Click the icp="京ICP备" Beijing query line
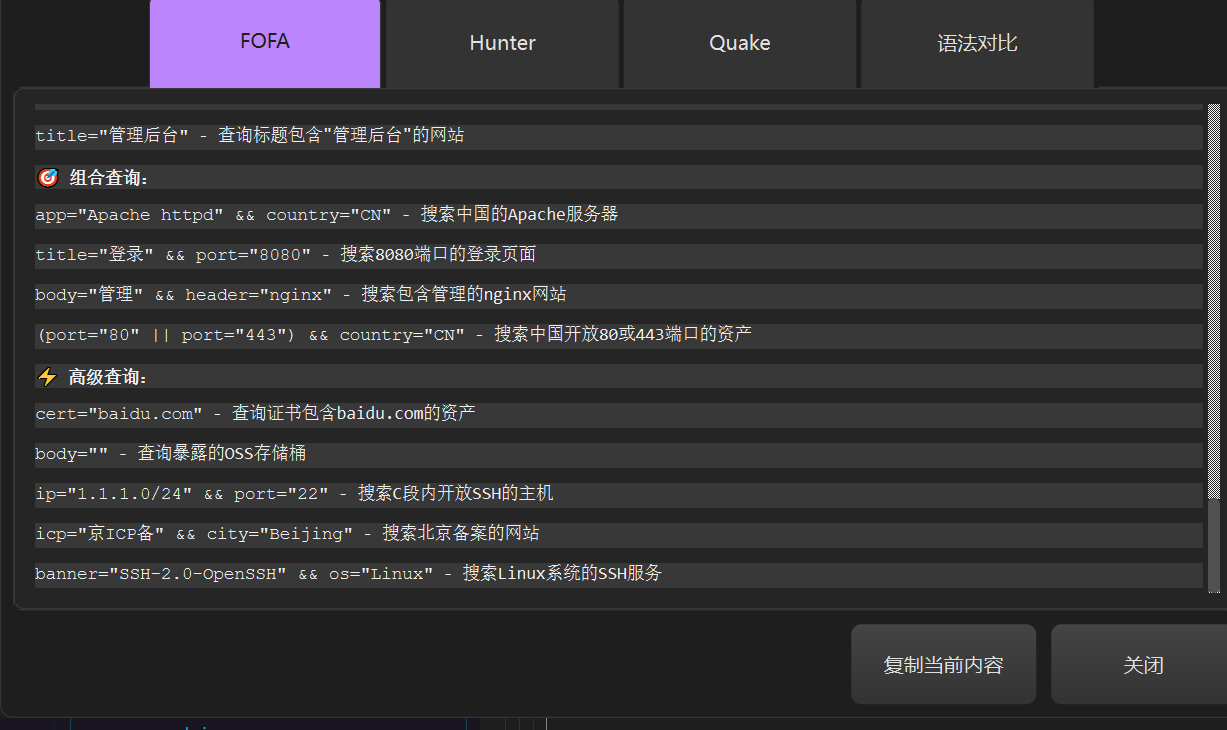Screen dimensions: 1227x730 coord(287,534)
